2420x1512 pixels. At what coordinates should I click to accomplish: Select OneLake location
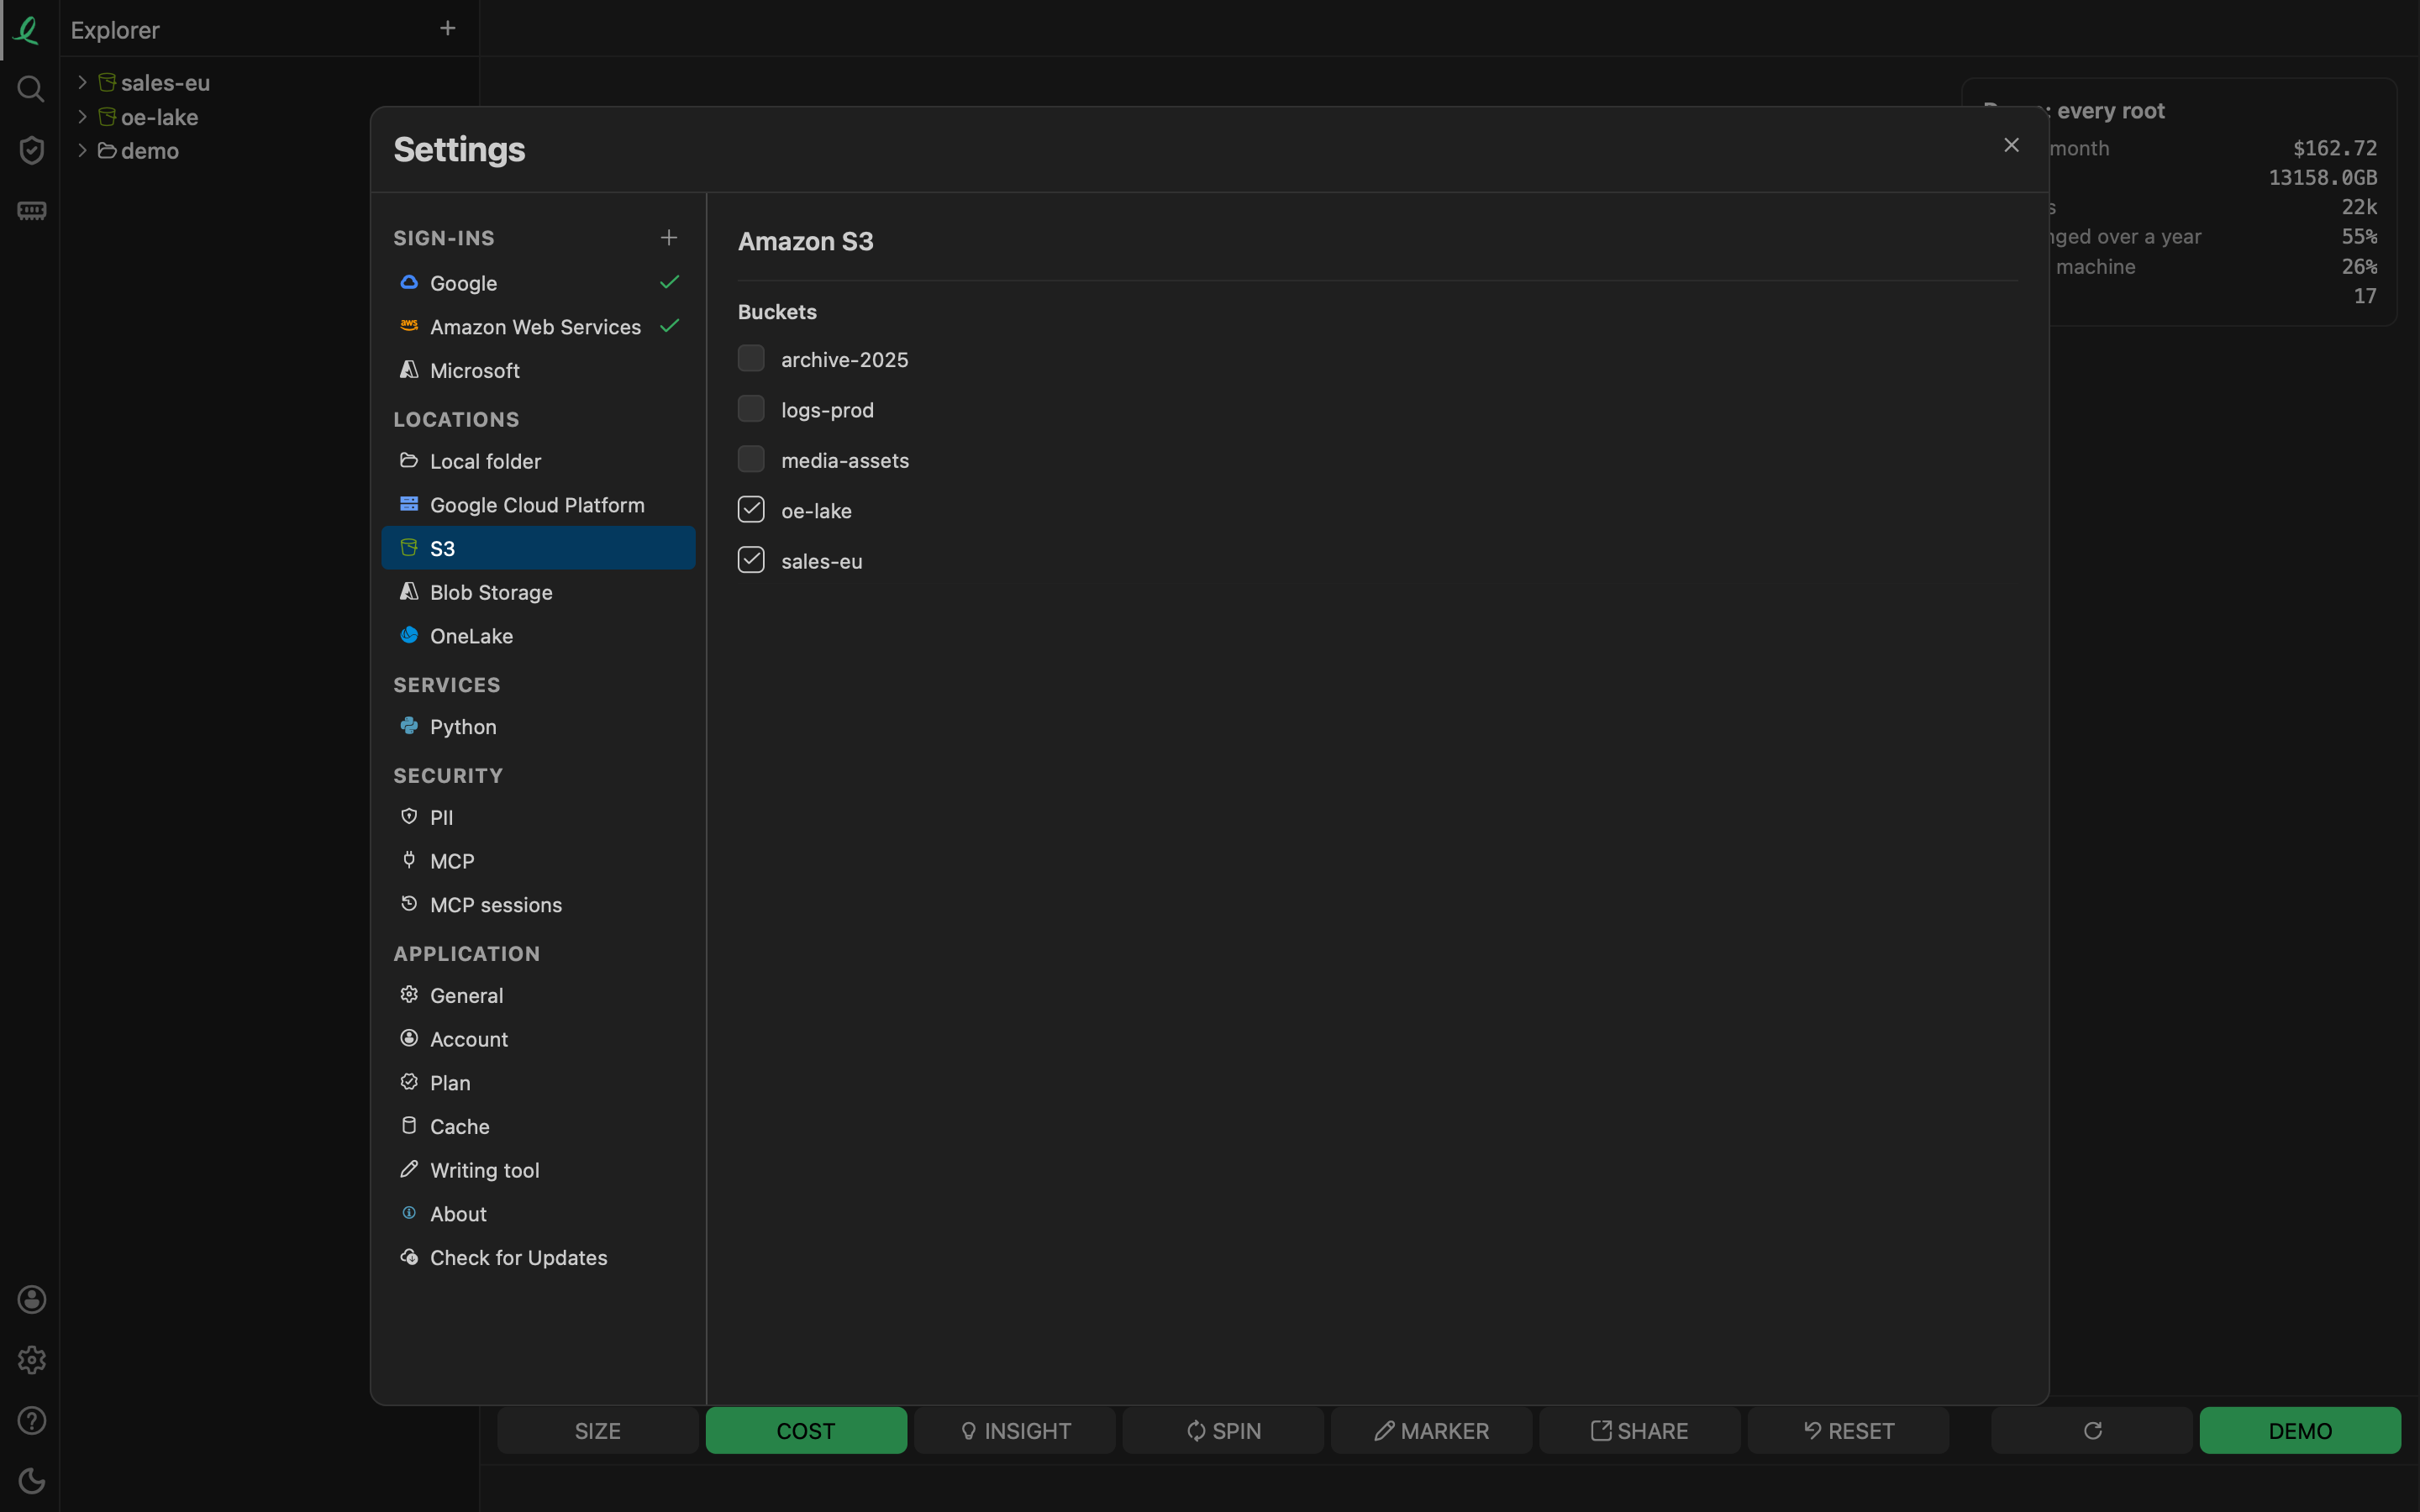pos(538,636)
